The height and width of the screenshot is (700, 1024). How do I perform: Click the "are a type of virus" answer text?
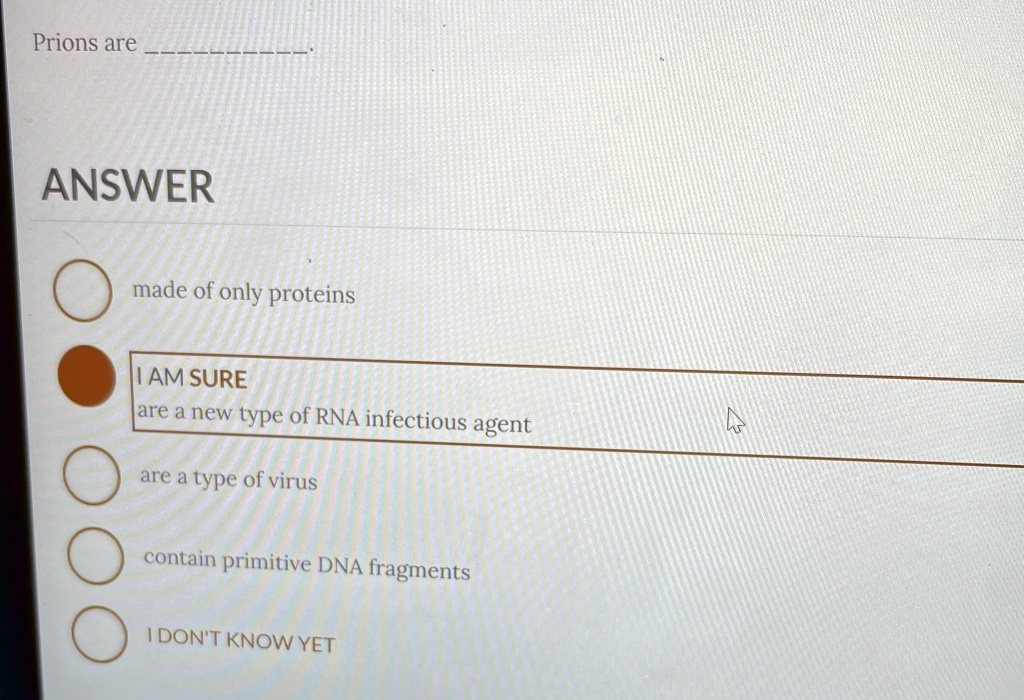[229, 479]
